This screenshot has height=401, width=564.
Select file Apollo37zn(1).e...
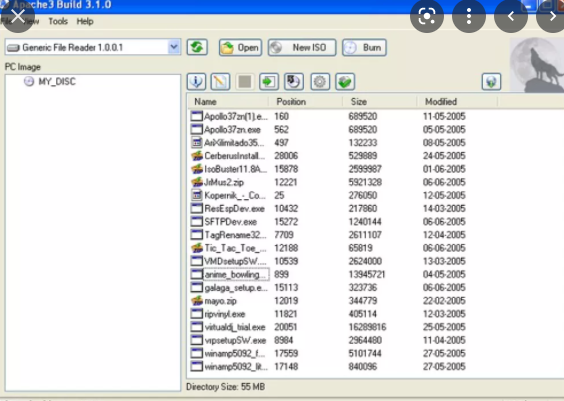tap(236, 117)
